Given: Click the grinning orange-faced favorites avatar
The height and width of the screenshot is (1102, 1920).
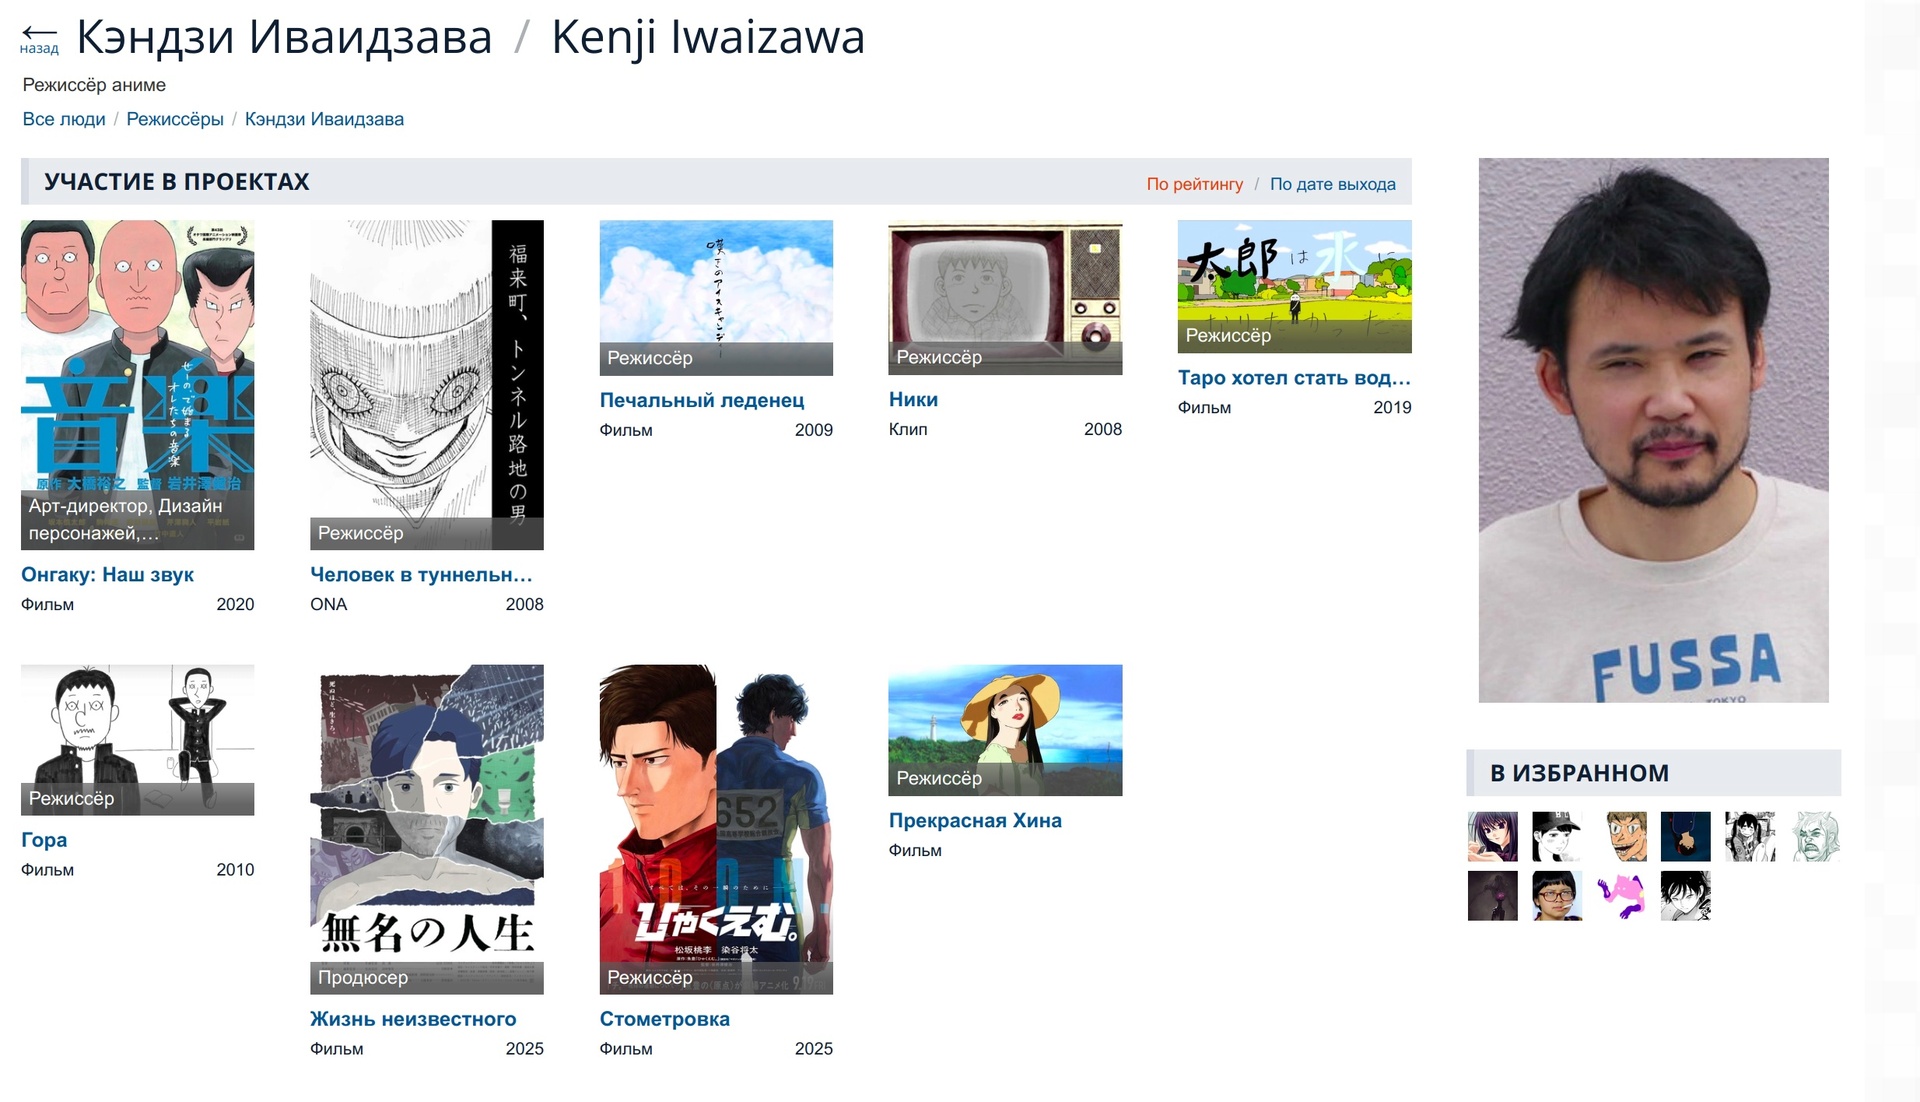Looking at the screenshot, I should click(1626, 836).
